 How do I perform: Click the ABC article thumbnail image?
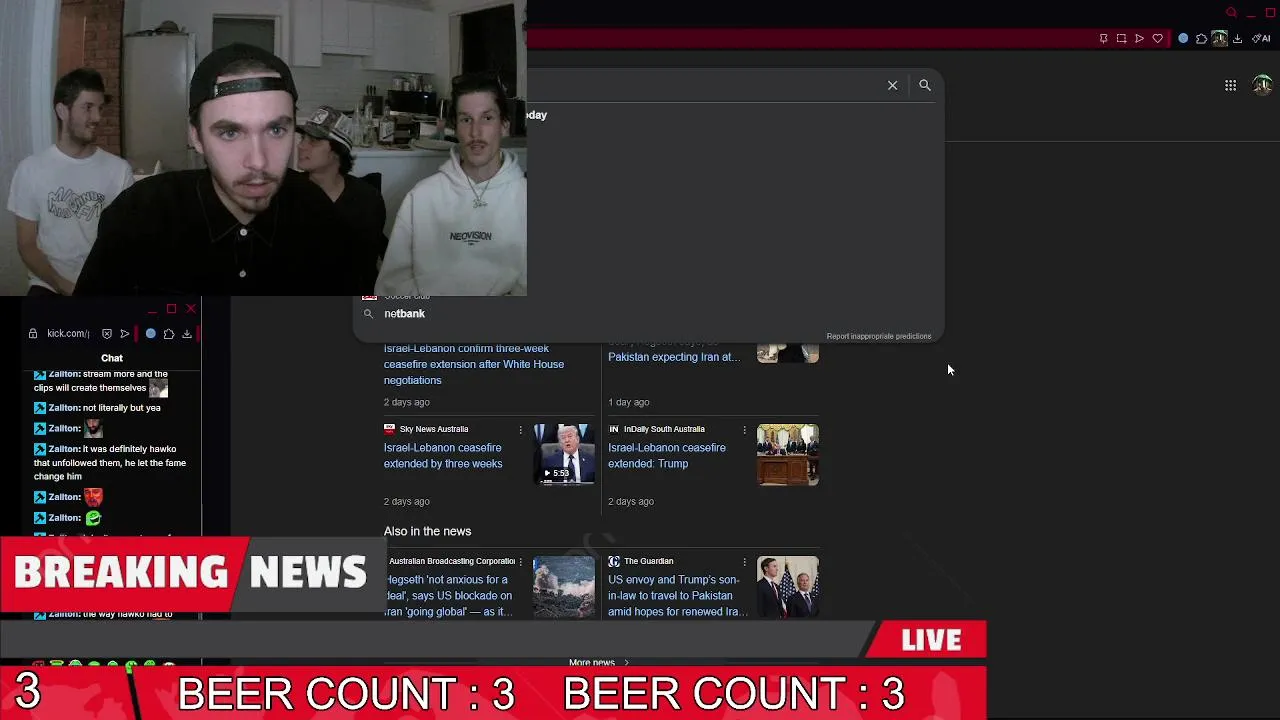pyautogui.click(x=564, y=587)
